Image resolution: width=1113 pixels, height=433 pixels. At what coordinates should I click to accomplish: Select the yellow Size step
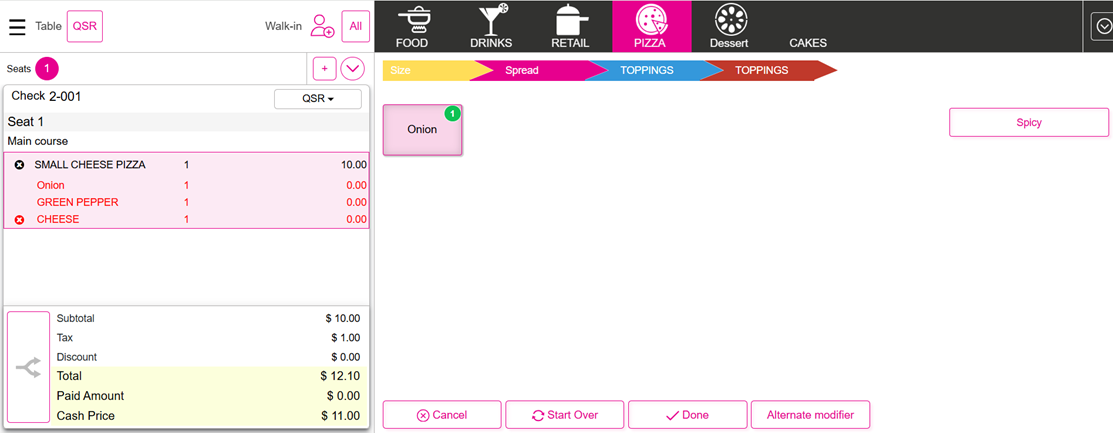pos(420,71)
